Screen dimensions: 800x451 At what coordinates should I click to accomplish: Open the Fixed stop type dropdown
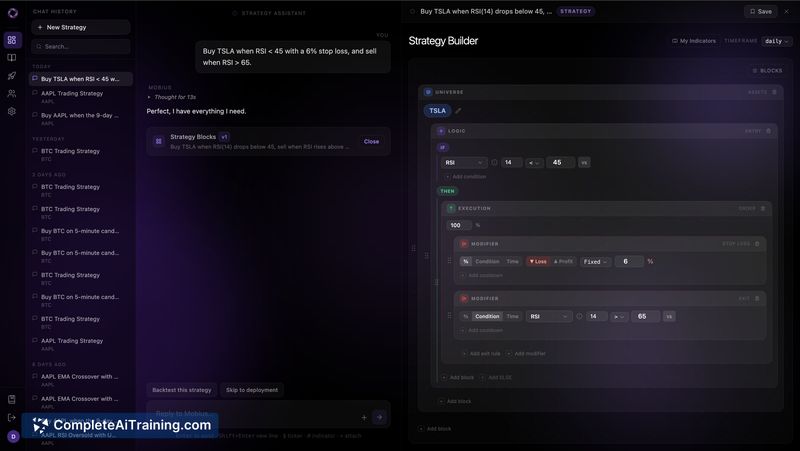point(595,262)
